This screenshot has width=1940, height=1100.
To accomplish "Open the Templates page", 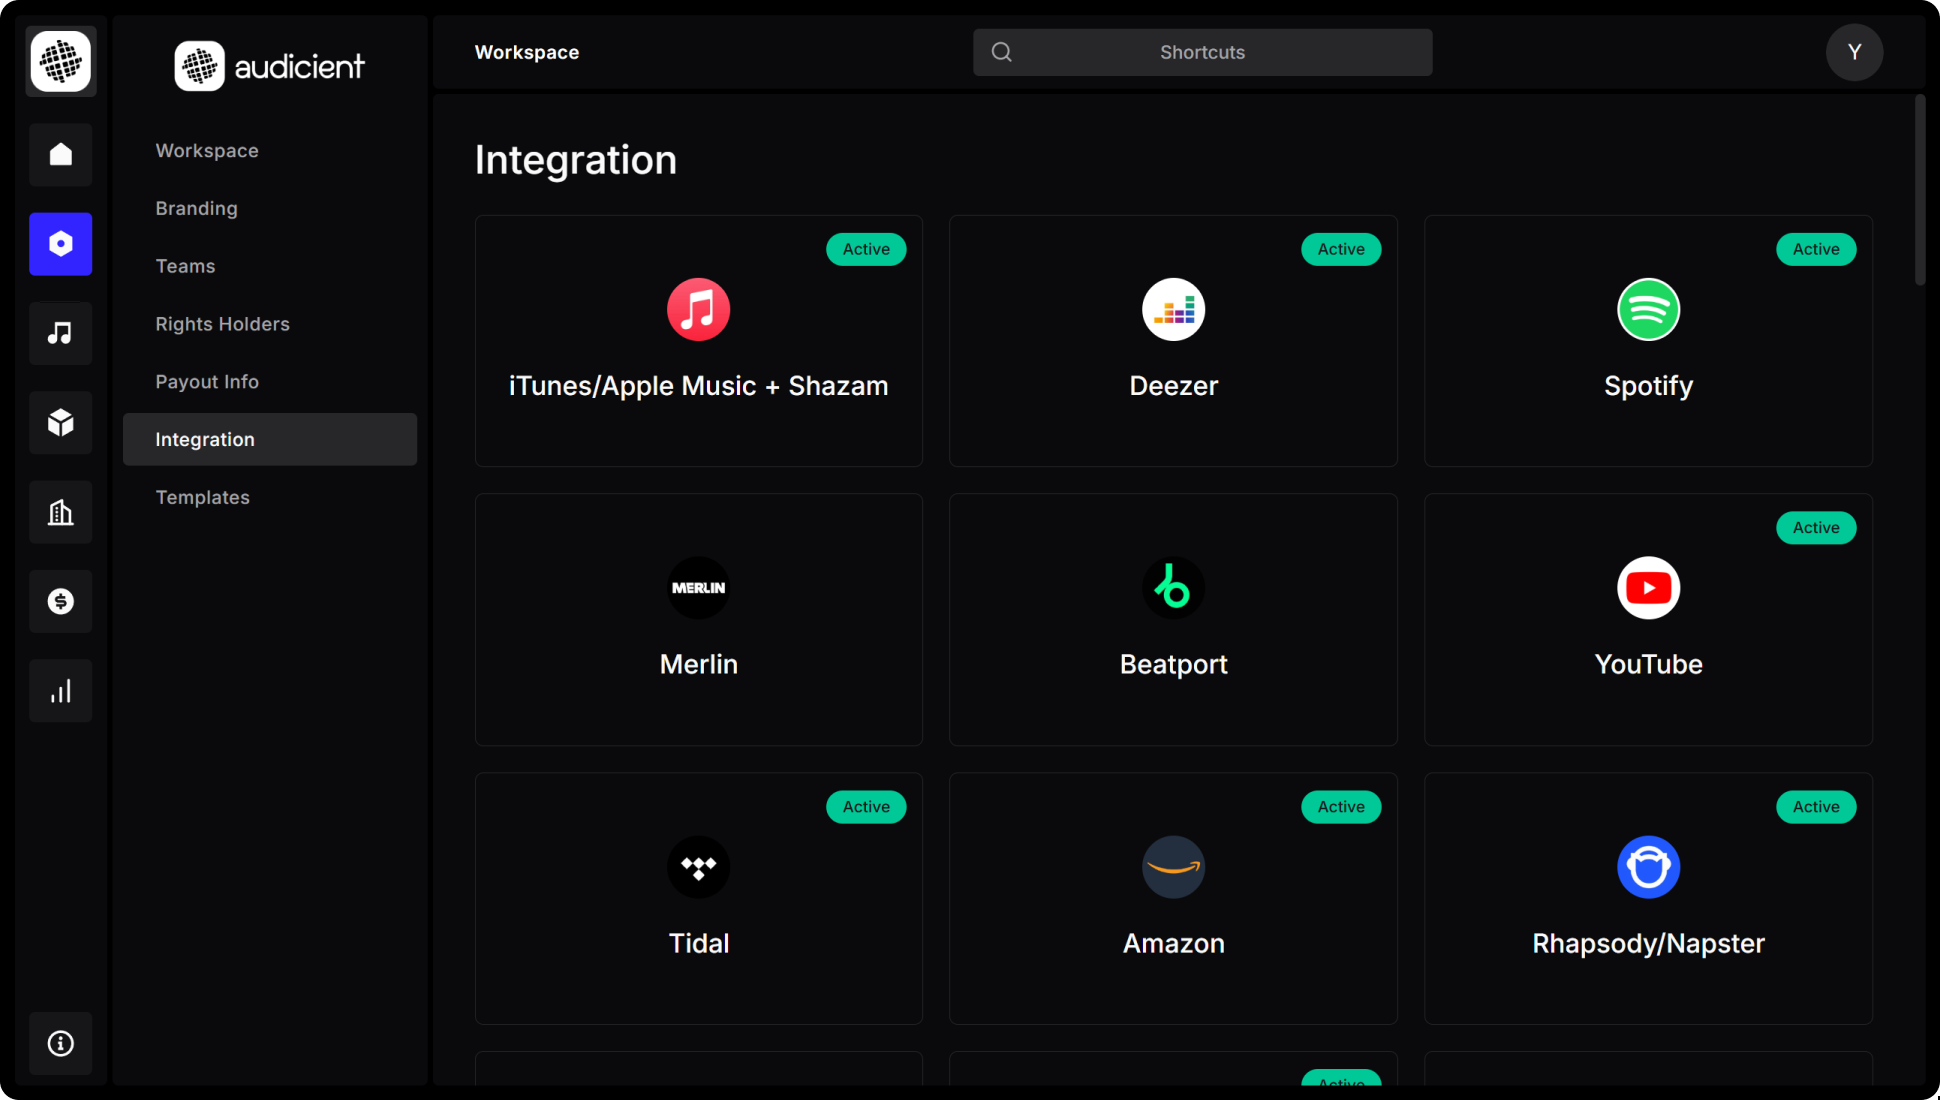I will [202, 497].
